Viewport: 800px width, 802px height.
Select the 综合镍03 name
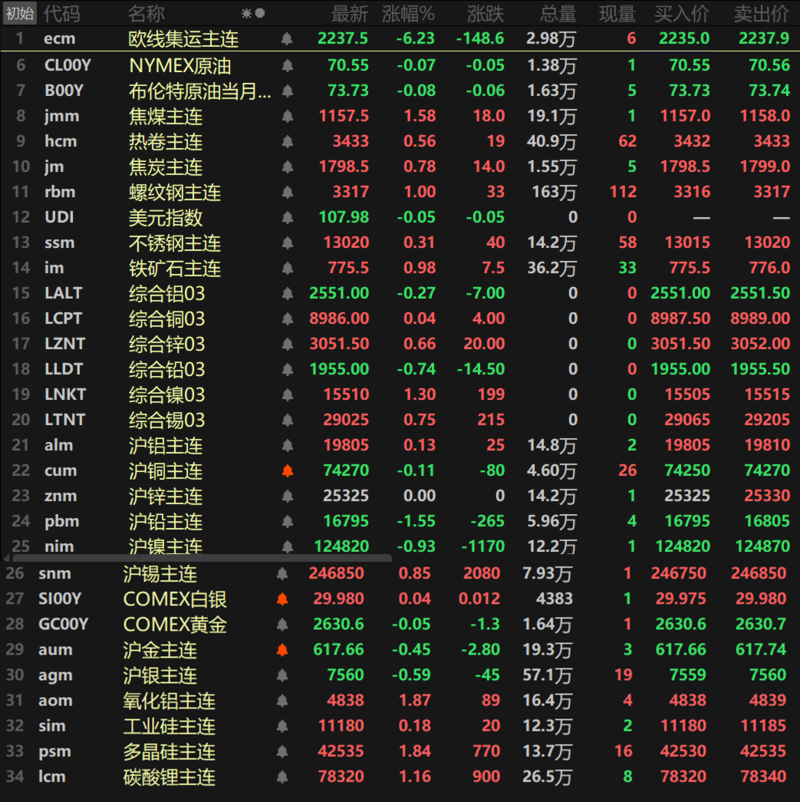[x=167, y=395]
